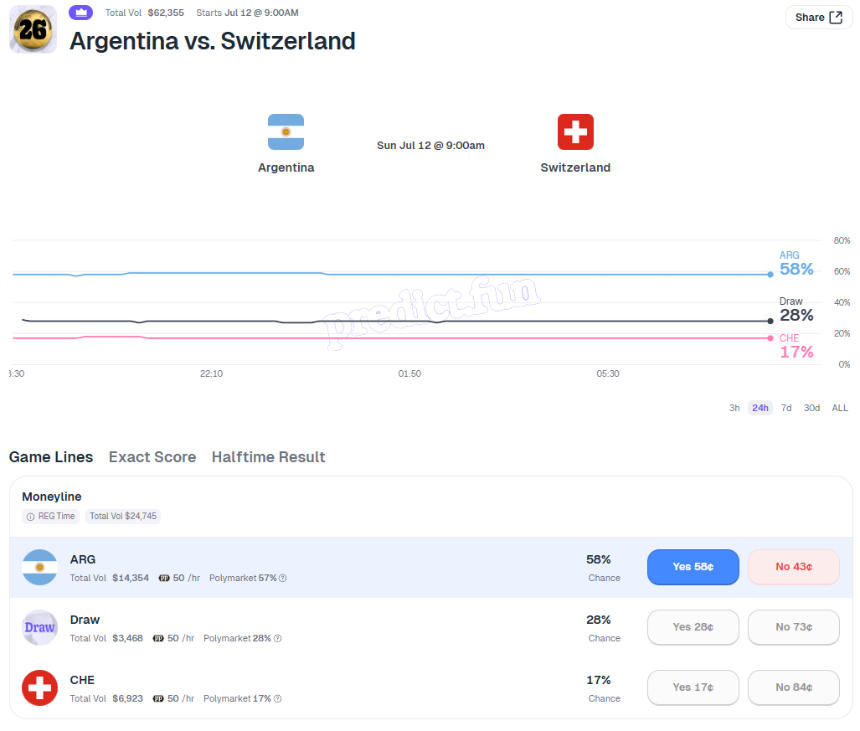This screenshot has width=860, height=731.
Task: Click the purple crown badge icon
Action: point(81,12)
